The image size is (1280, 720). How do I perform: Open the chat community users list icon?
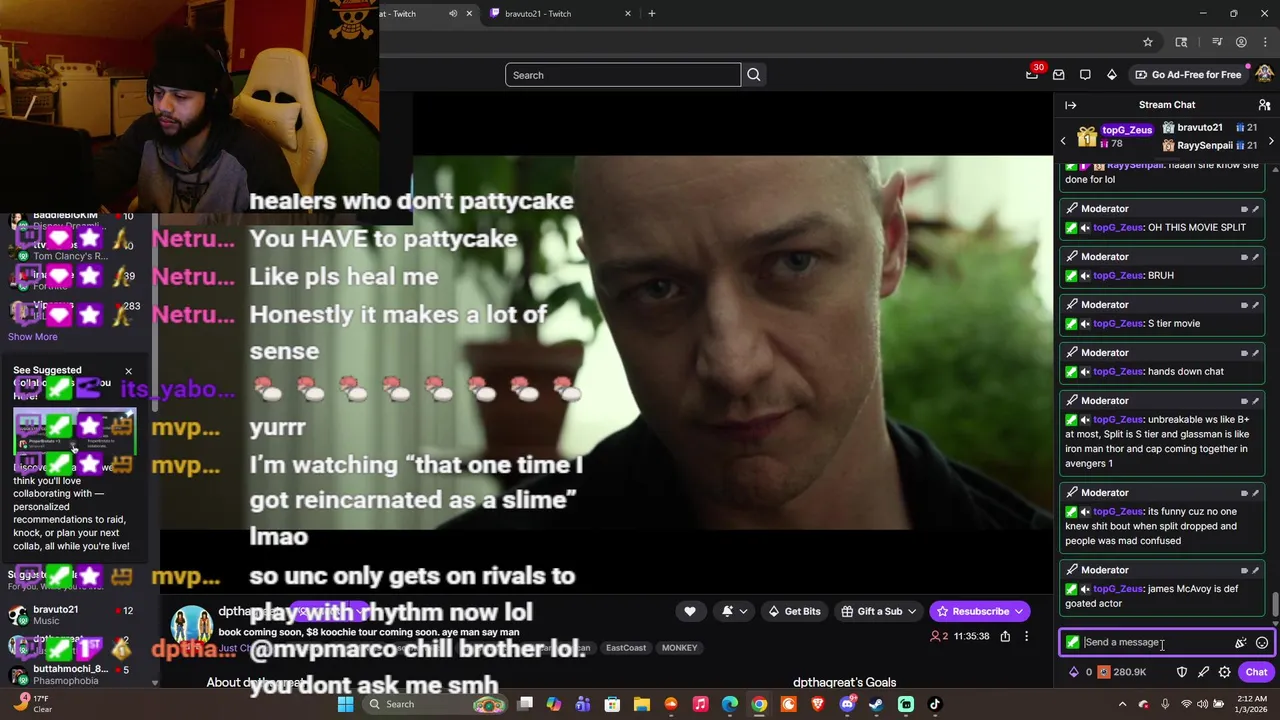click(1264, 105)
